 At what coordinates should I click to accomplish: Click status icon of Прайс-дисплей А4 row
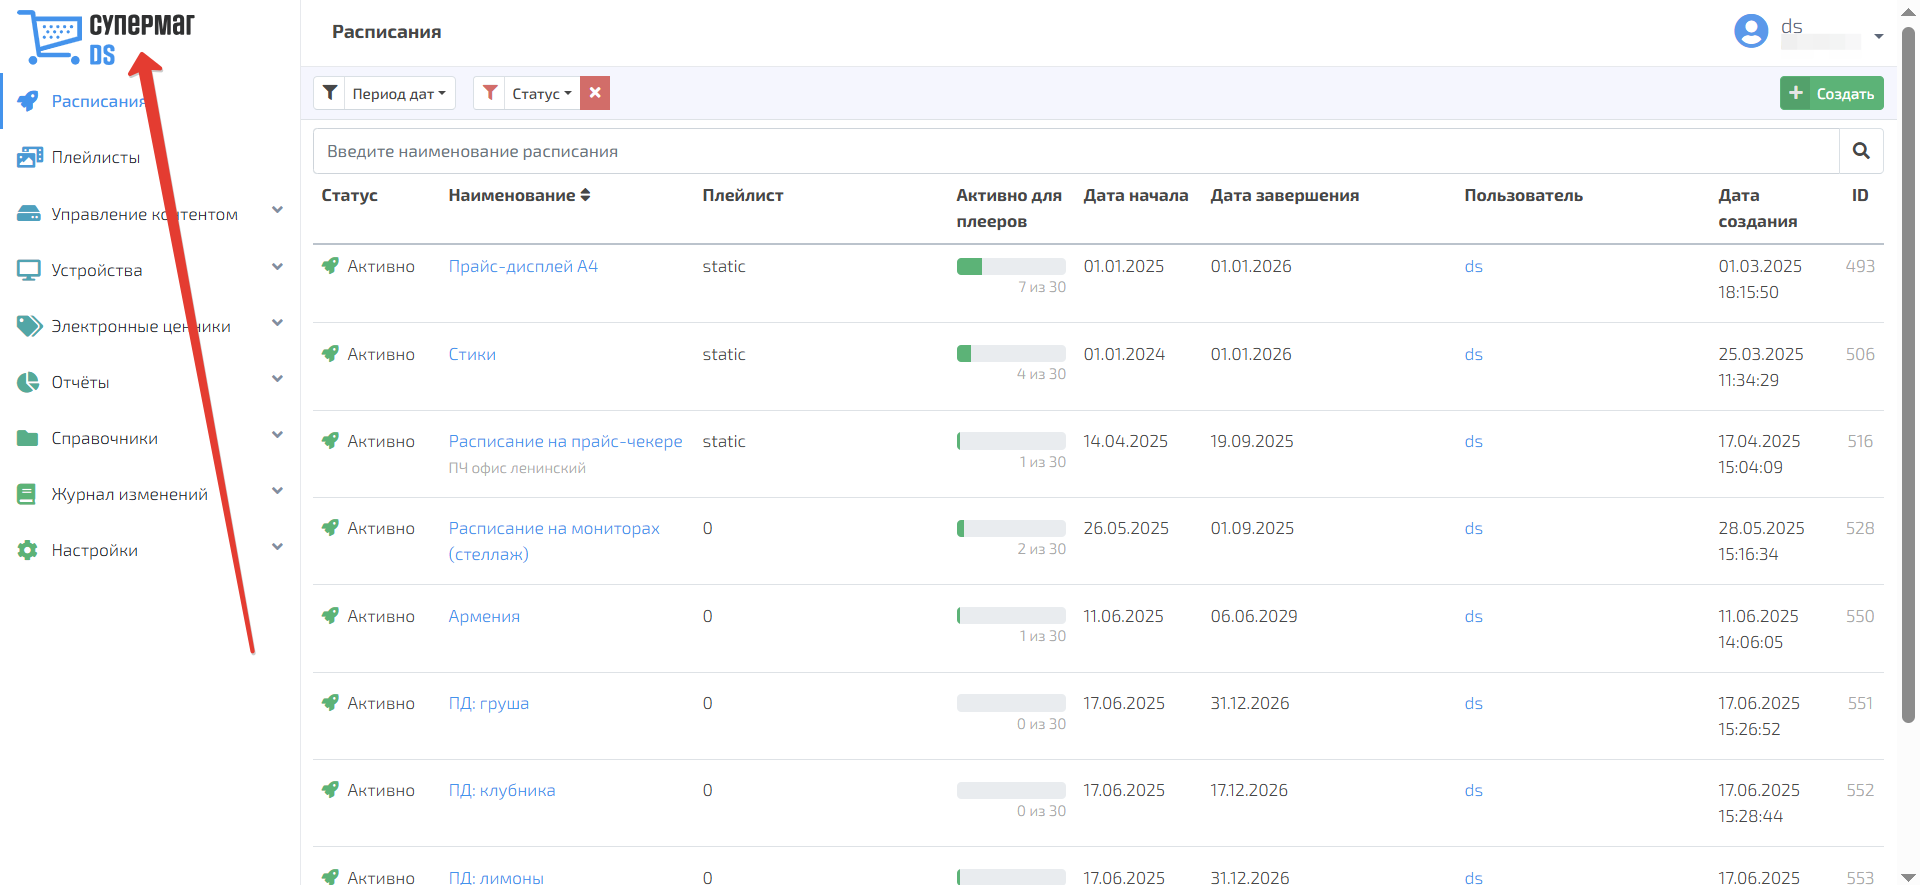330,265
